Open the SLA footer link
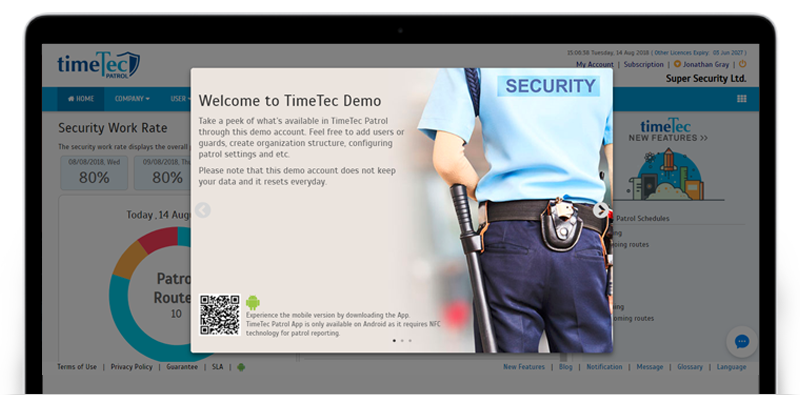Viewport: 800px width, 395px height. point(217,367)
